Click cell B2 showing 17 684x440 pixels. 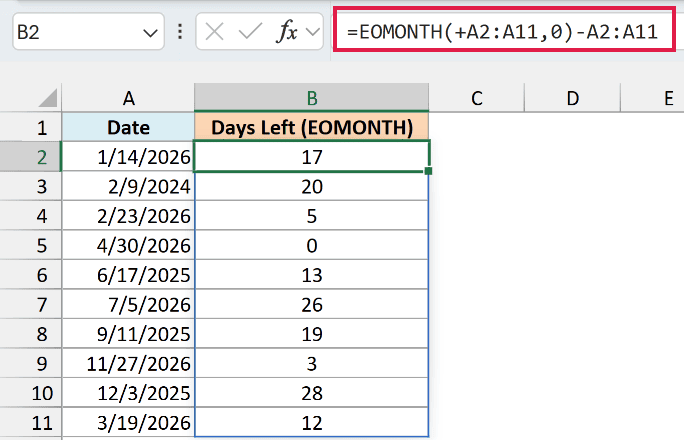[311, 157]
